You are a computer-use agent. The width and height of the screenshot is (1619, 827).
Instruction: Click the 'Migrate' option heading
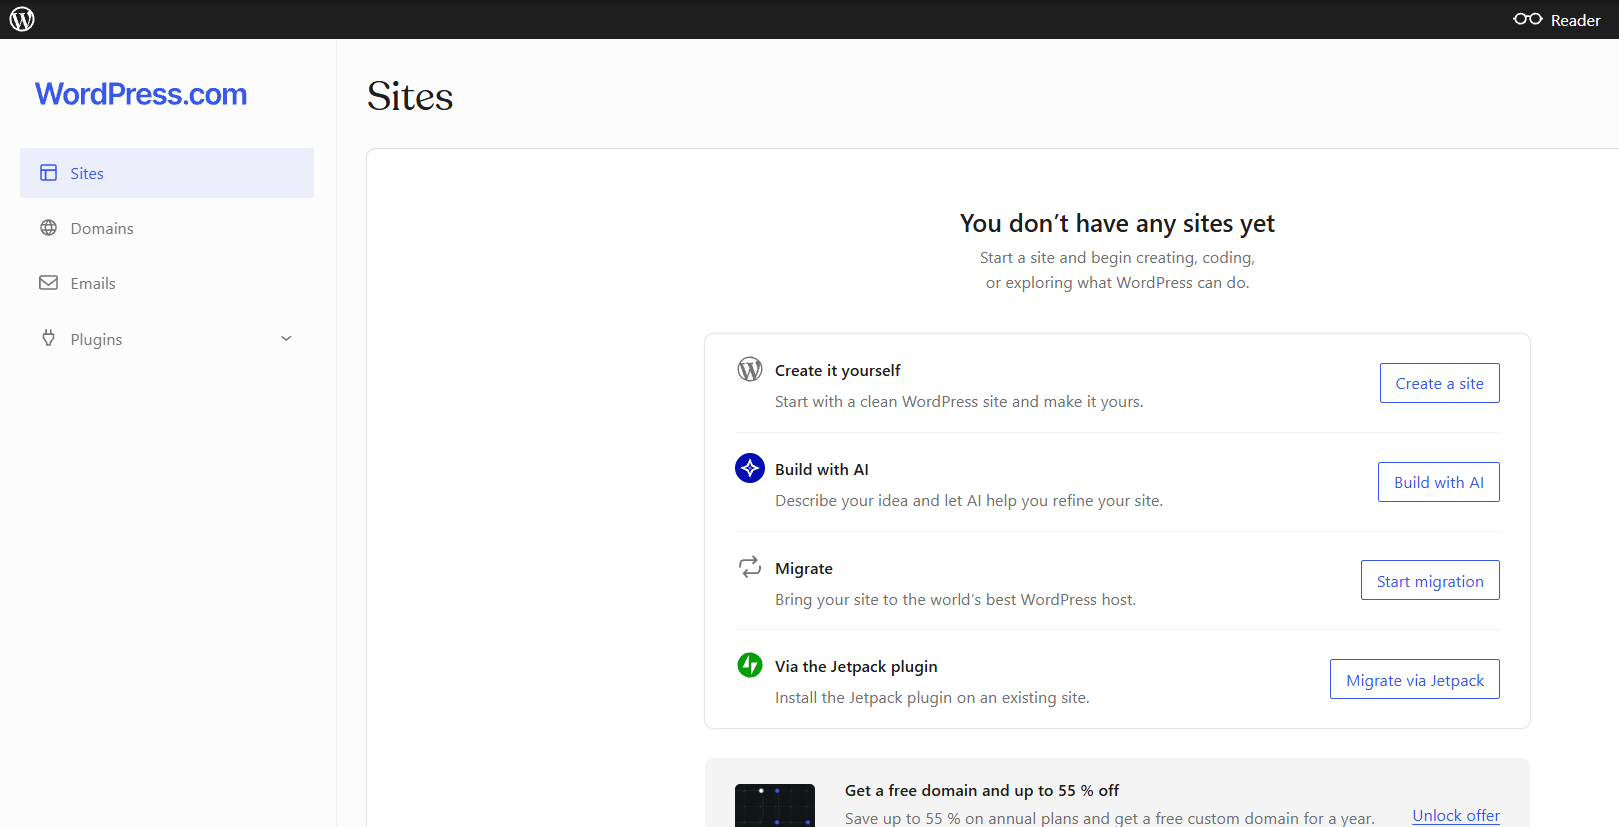click(803, 568)
